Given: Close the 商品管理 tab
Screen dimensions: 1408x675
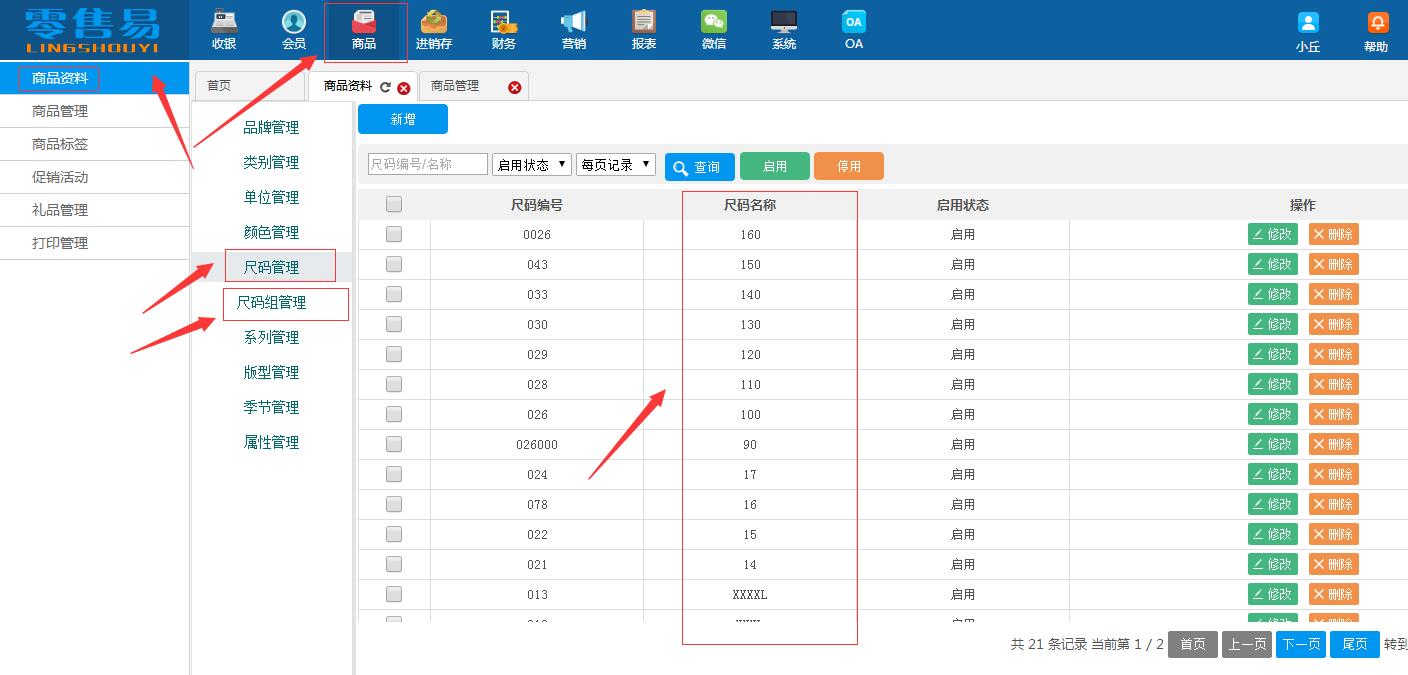Looking at the screenshot, I should (515, 87).
